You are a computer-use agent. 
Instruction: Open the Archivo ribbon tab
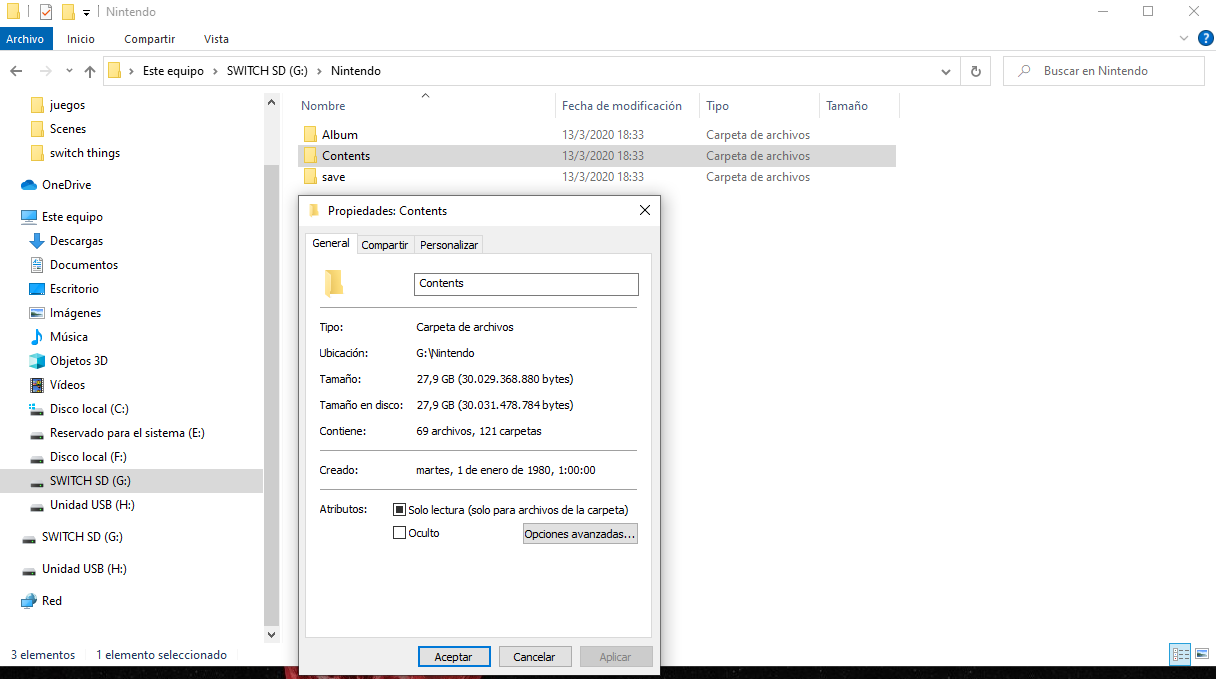(x=25, y=39)
